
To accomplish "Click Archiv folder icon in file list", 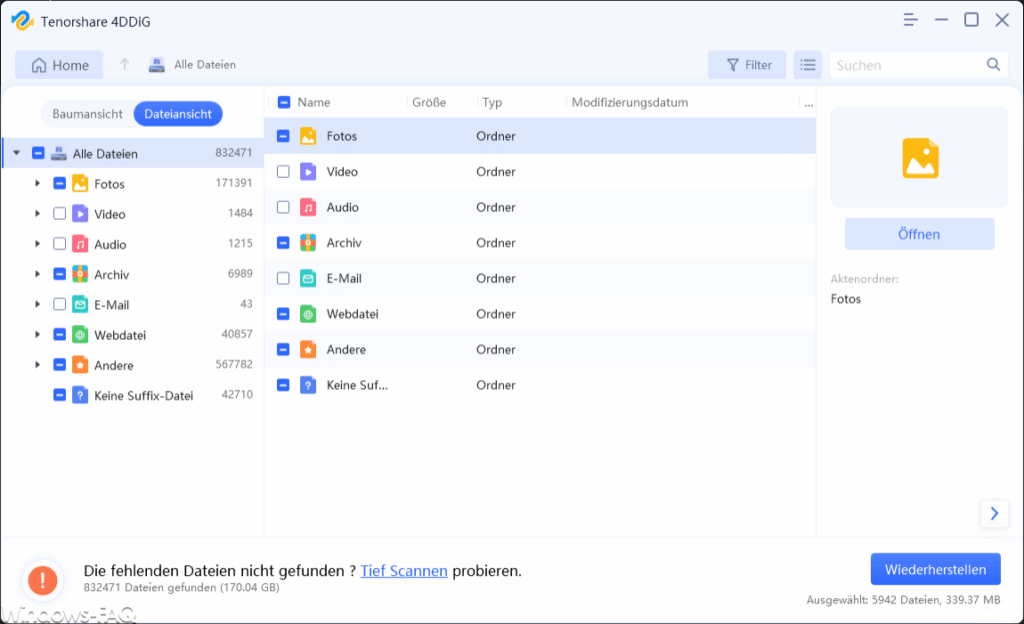I will point(308,243).
